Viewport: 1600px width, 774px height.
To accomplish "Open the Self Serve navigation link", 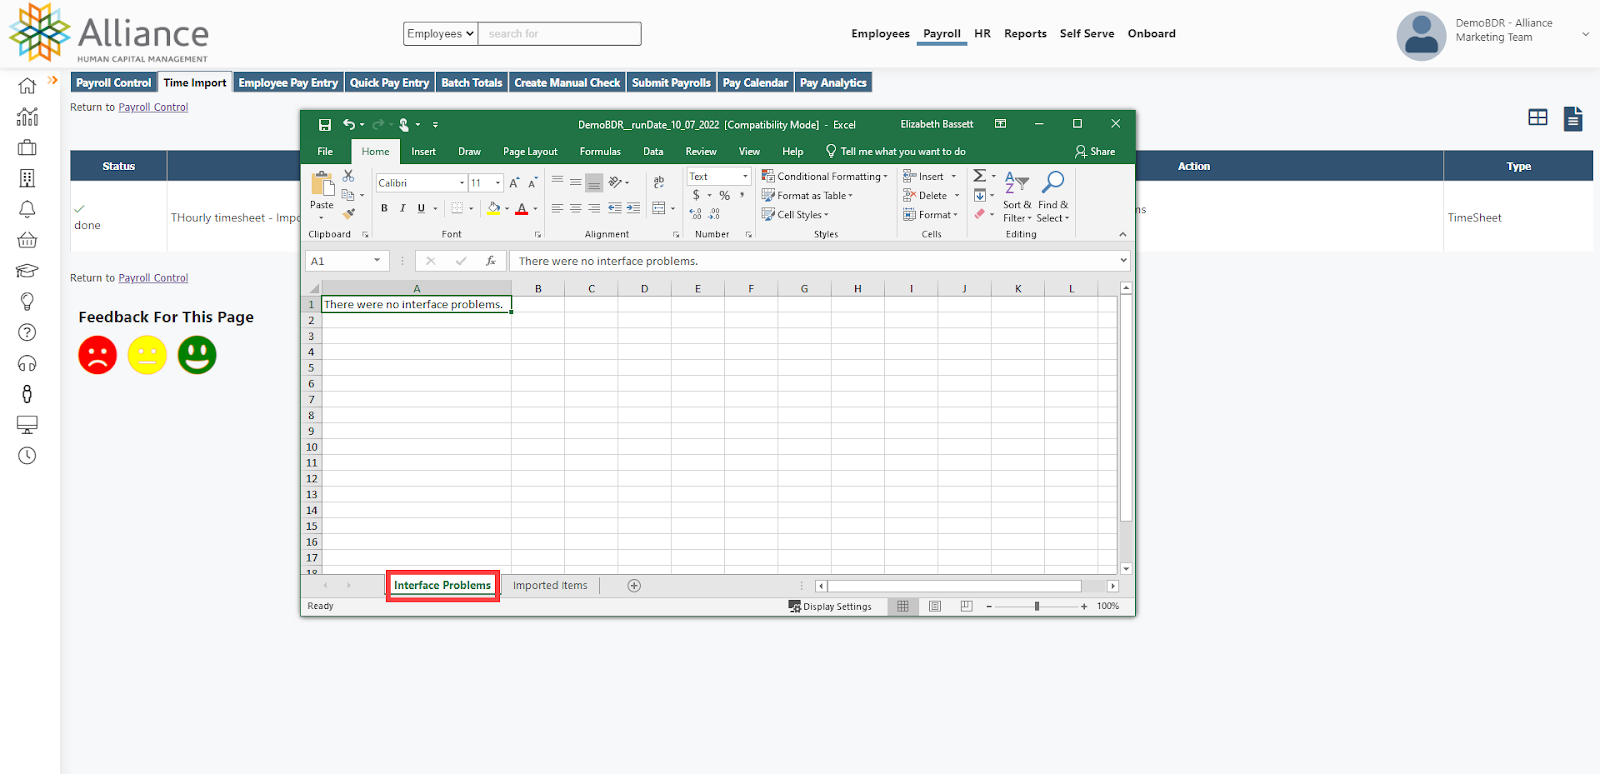I will click(1087, 34).
